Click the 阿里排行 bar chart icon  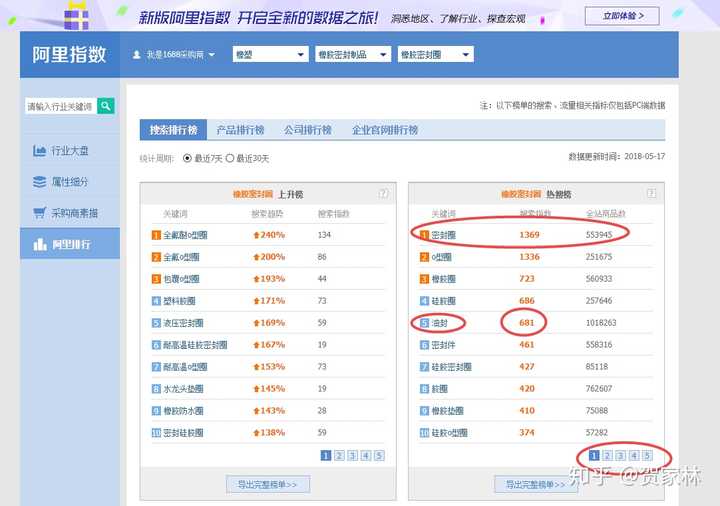tap(39, 244)
